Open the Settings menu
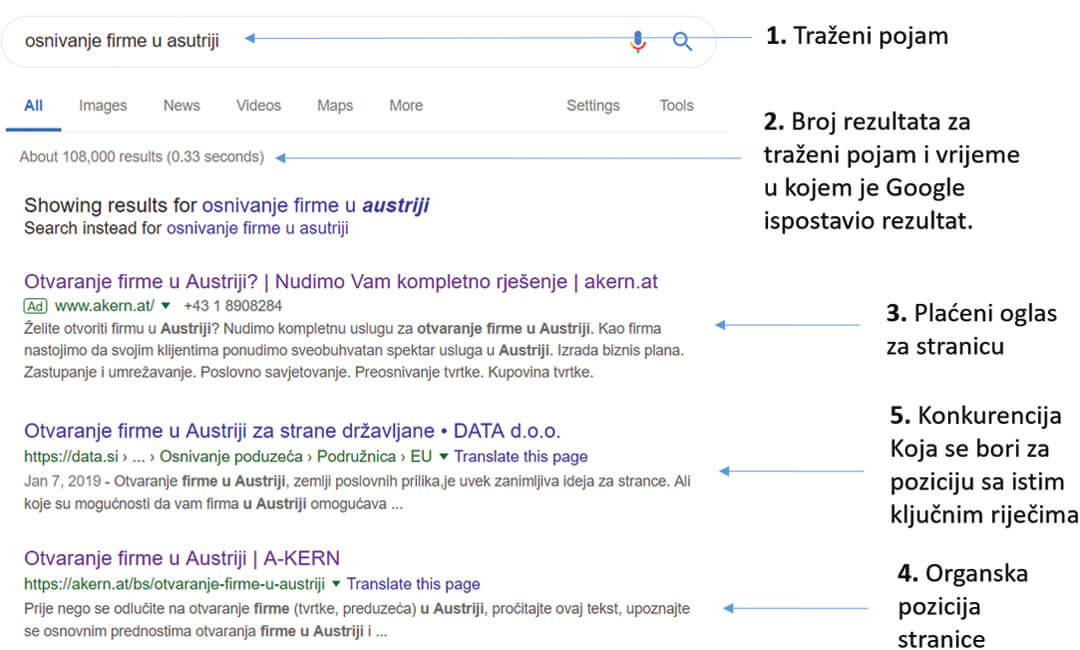The image size is (1080, 650). 593,105
